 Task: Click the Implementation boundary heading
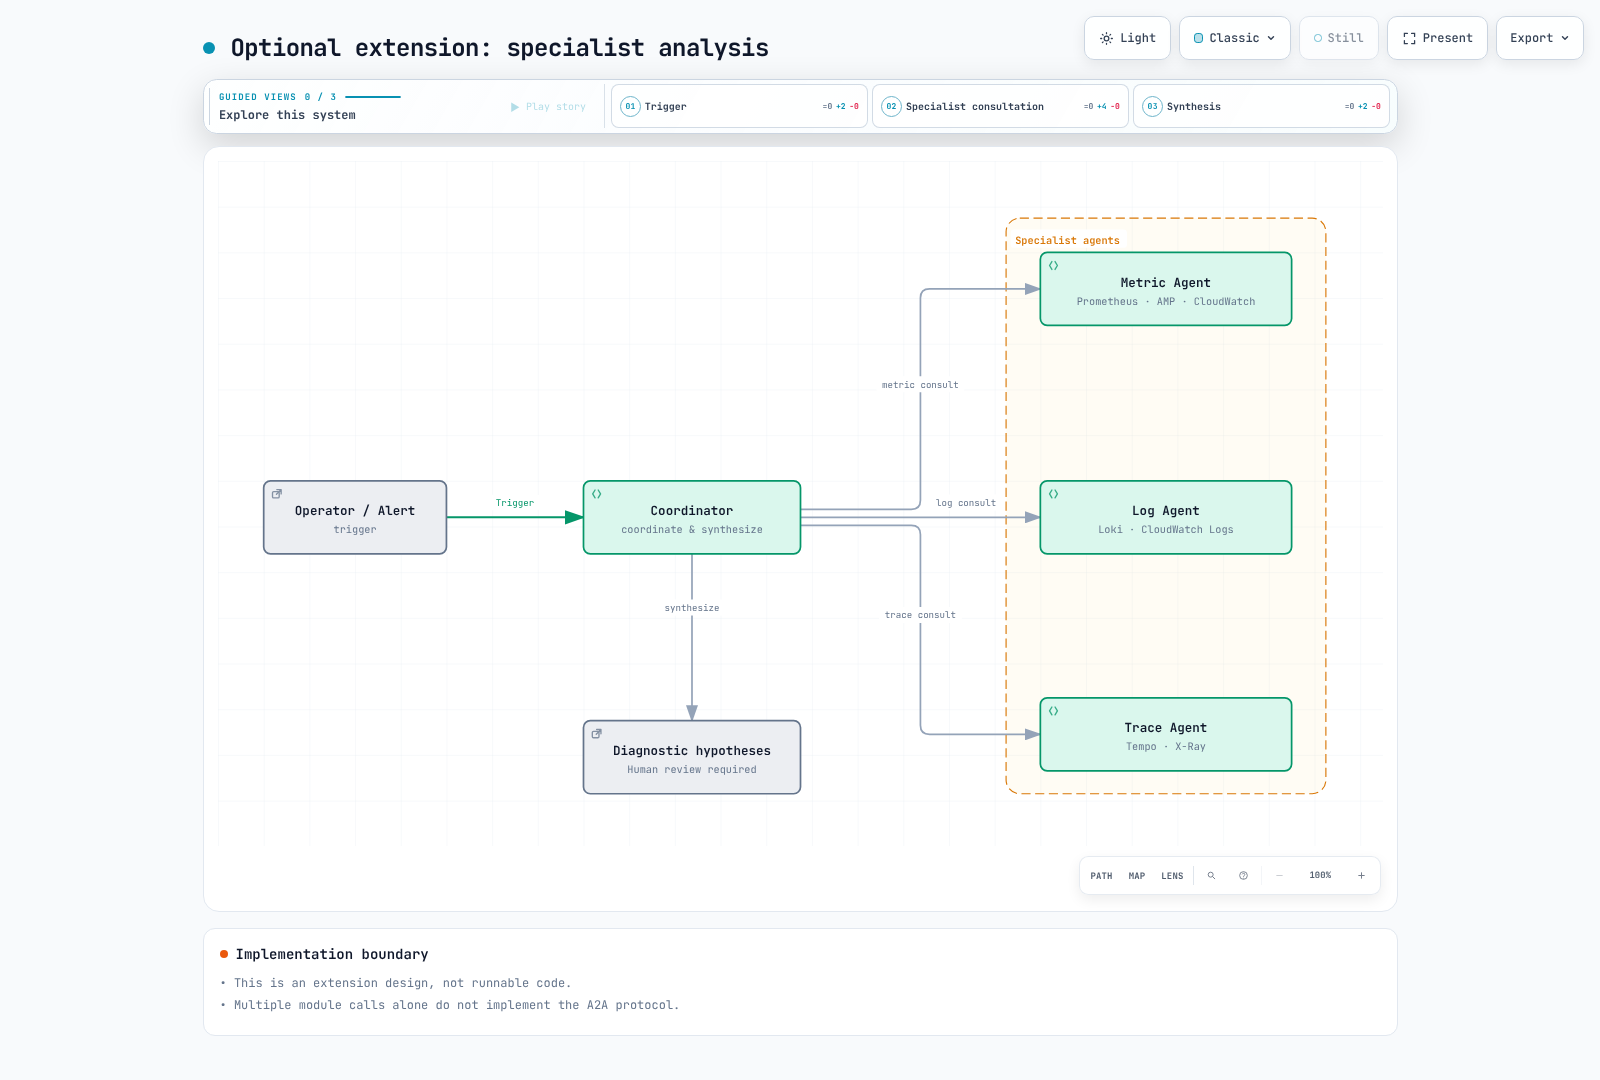[332, 954]
